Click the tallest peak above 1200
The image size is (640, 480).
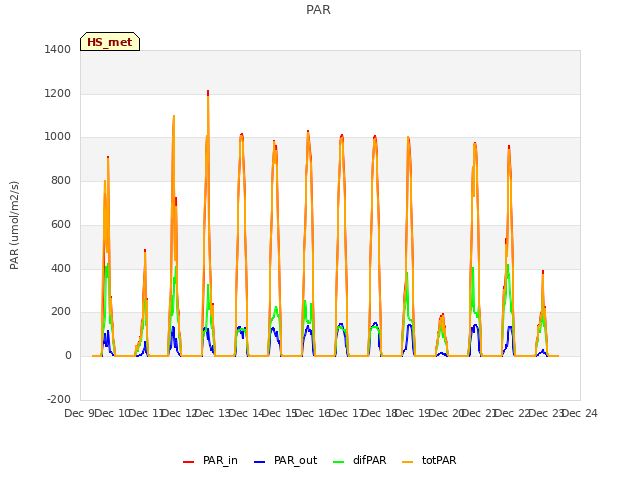coord(208,93)
